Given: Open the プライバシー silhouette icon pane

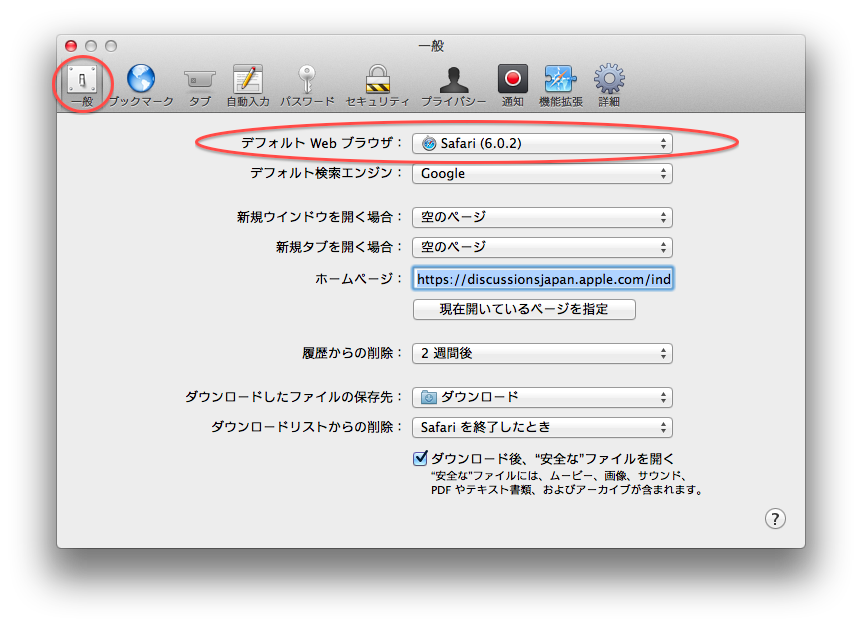Looking at the screenshot, I should point(454,85).
